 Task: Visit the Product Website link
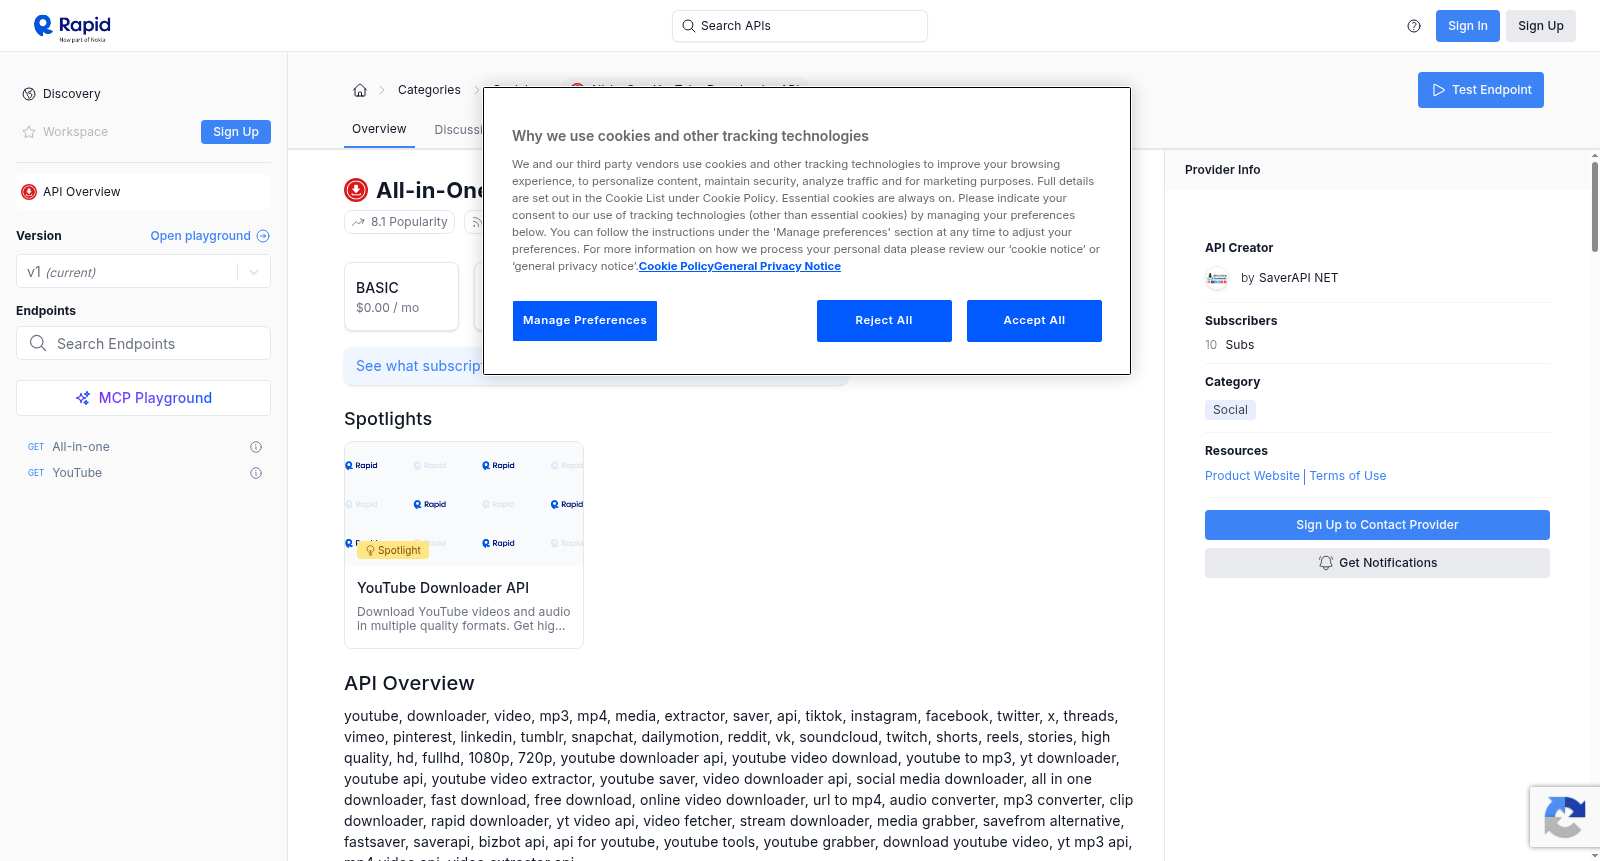tap(1252, 476)
